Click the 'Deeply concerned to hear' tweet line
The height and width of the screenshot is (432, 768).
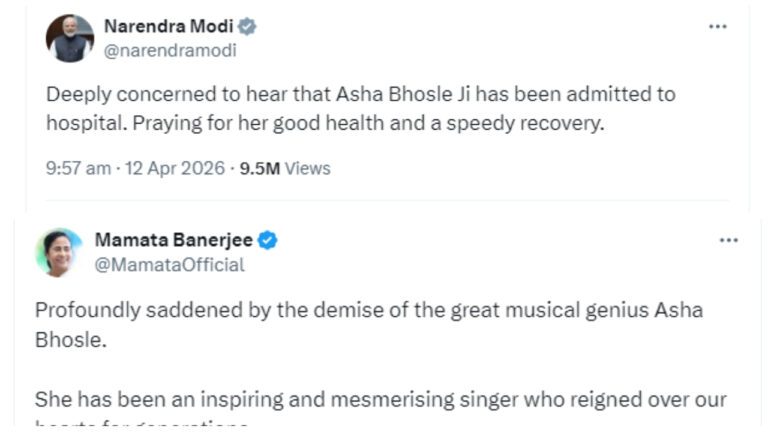[x=360, y=94]
